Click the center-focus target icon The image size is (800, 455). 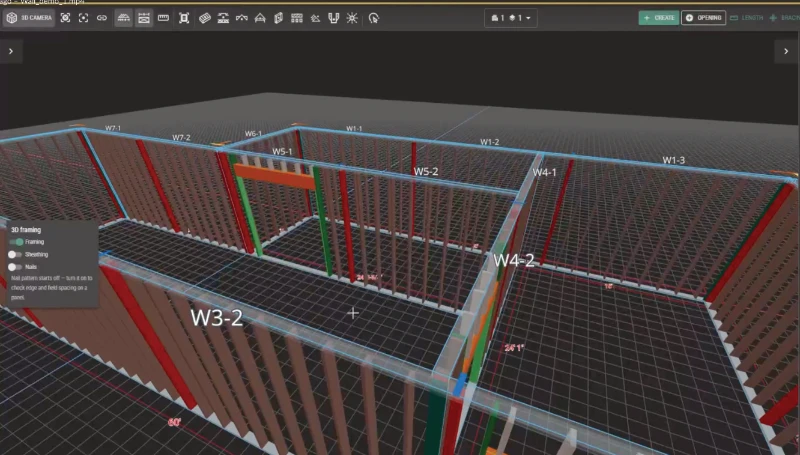[x=83, y=18]
